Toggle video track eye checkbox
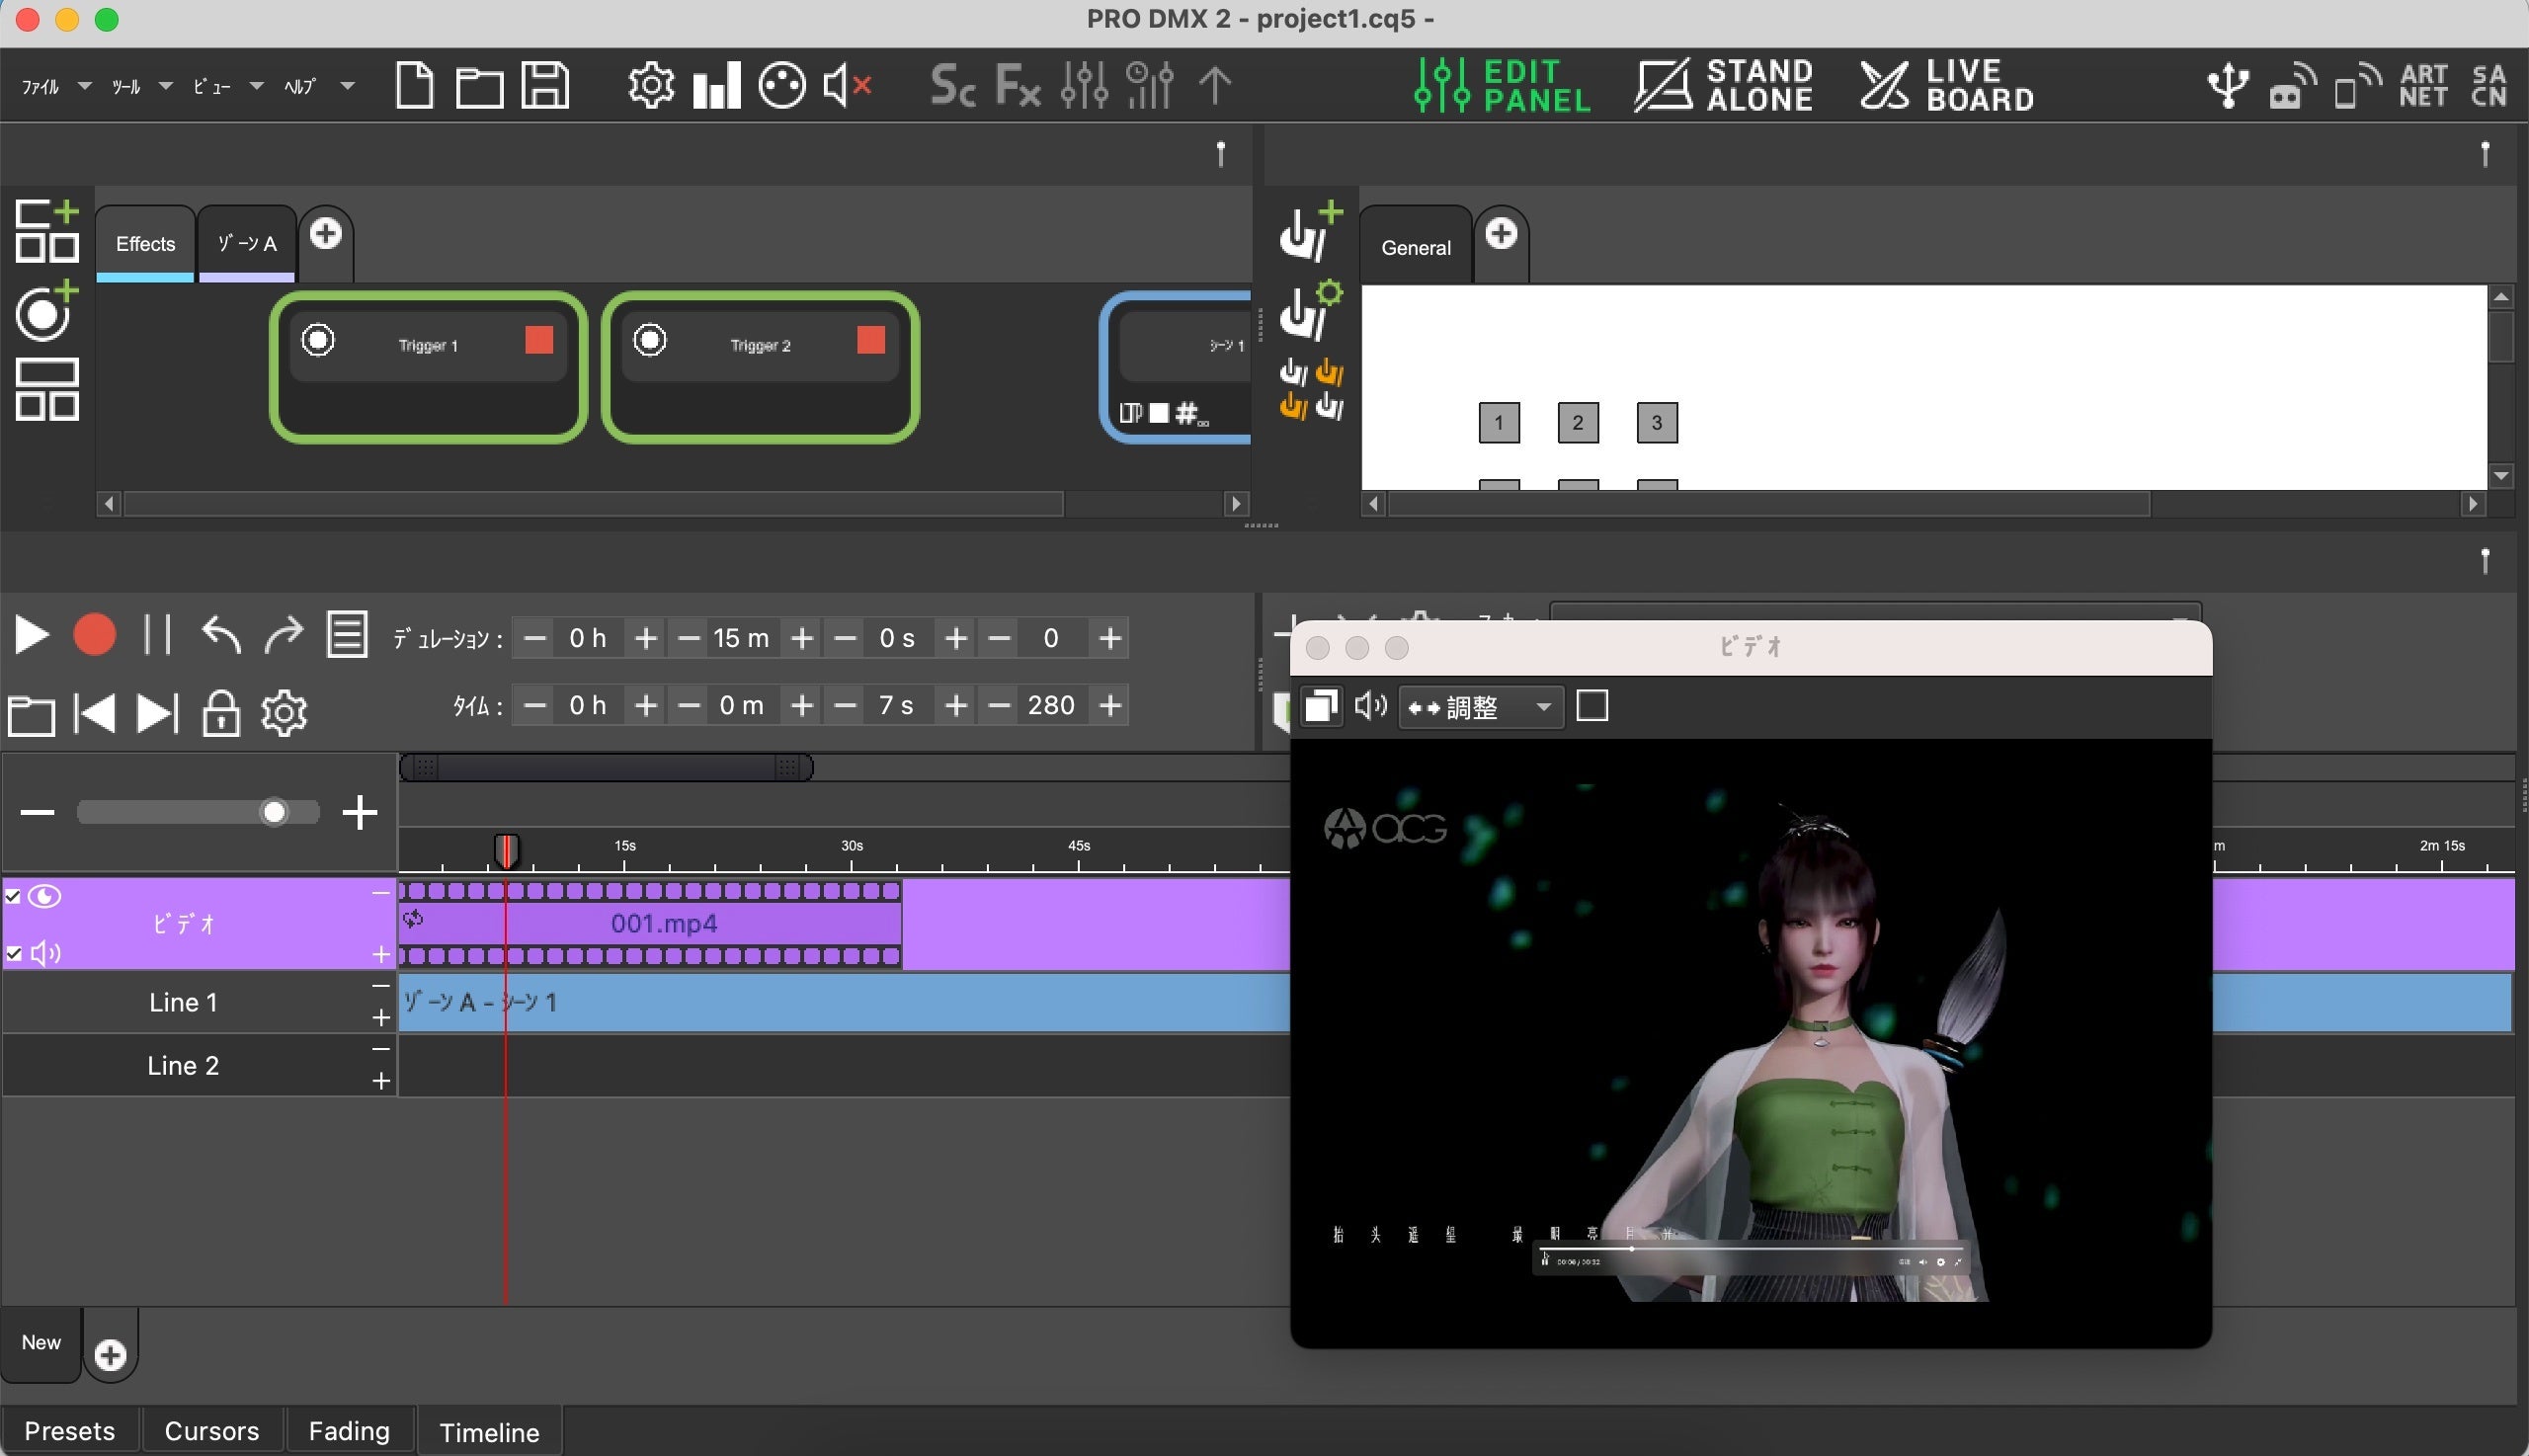The width and height of the screenshot is (2529, 1456). [x=13, y=896]
